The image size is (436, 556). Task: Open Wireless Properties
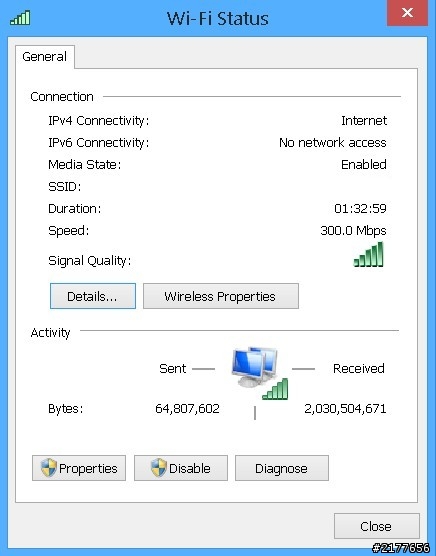click(220, 296)
